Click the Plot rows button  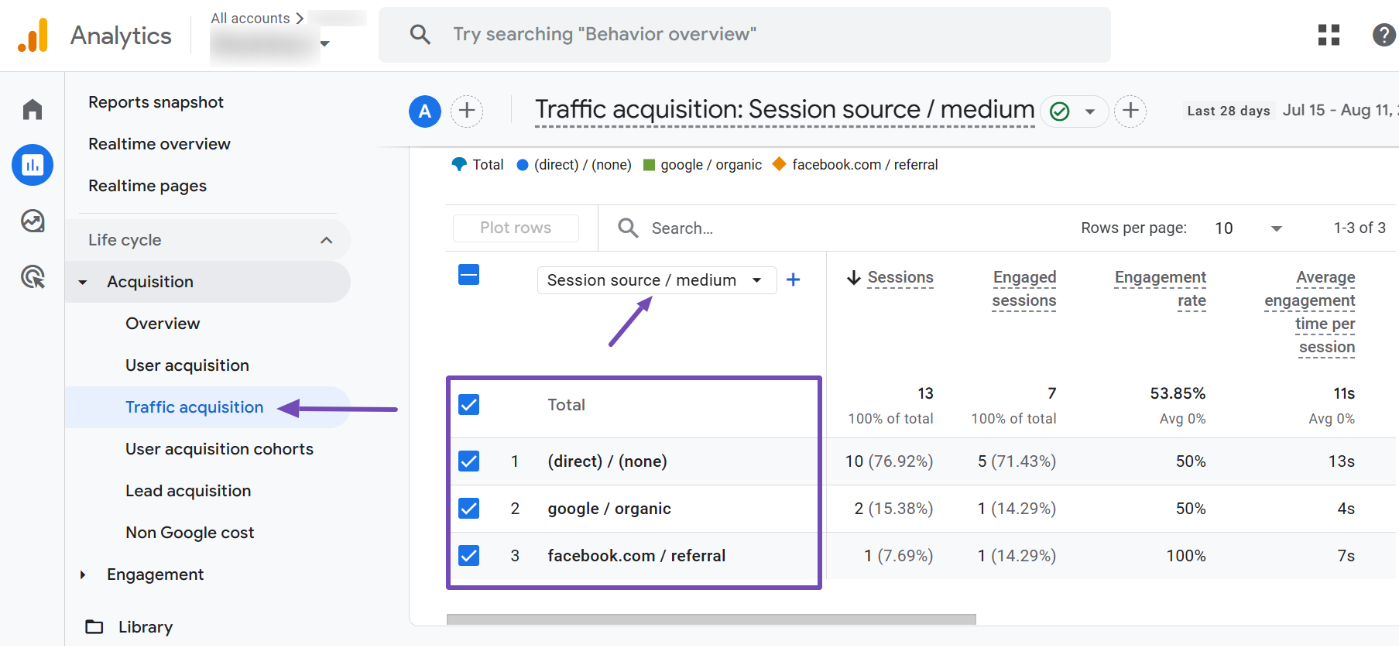click(515, 227)
